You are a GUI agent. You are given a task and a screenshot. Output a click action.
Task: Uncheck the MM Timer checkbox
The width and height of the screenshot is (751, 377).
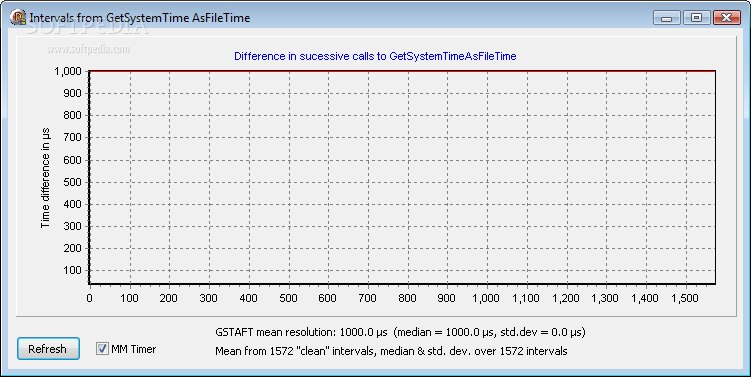coord(102,349)
